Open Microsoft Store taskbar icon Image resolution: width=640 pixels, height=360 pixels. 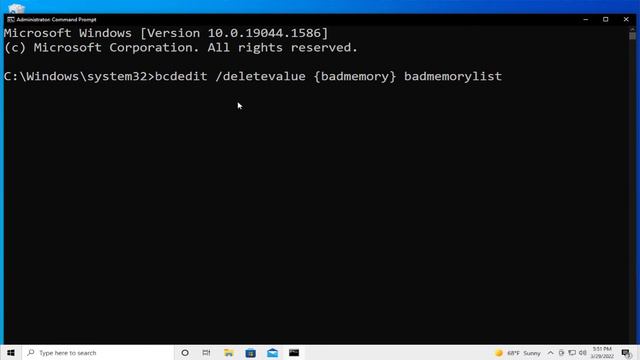tap(251, 353)
